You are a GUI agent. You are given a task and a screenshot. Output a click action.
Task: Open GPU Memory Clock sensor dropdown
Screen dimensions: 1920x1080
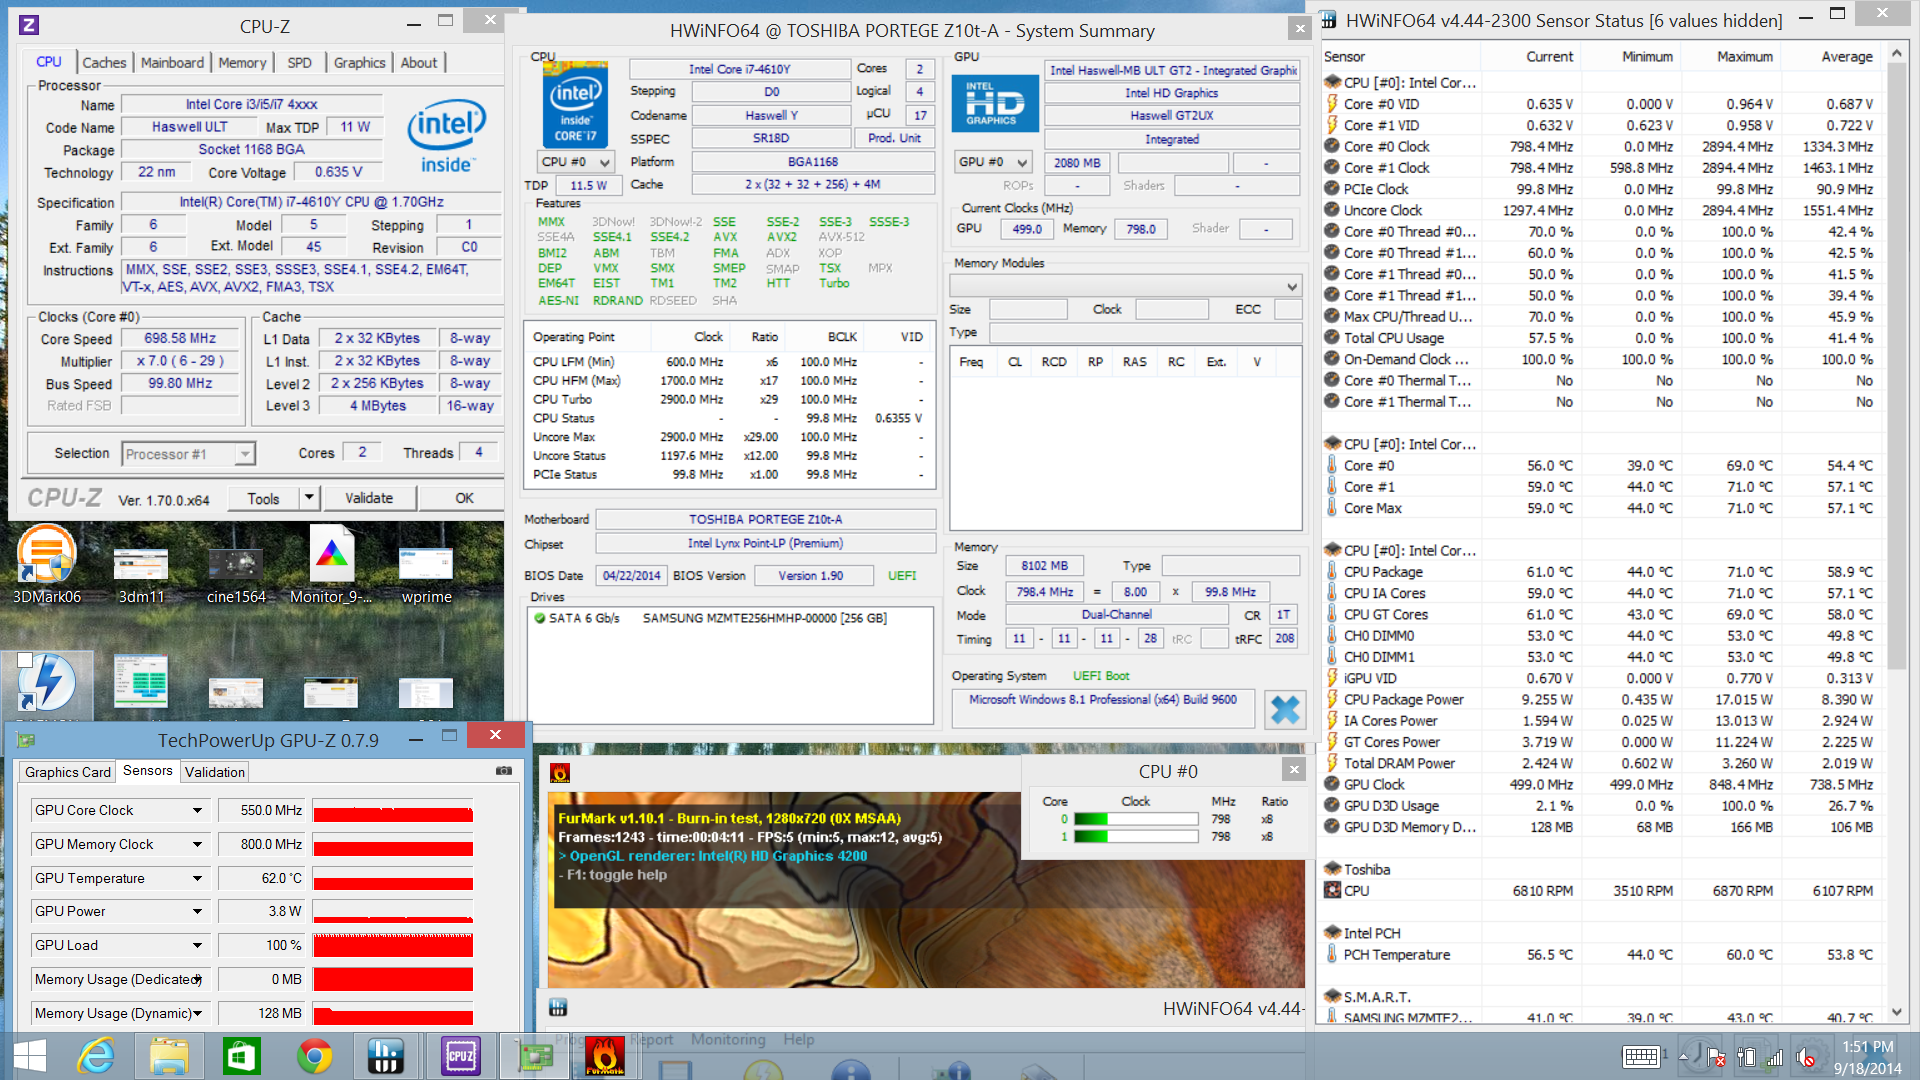coord(197,845)
